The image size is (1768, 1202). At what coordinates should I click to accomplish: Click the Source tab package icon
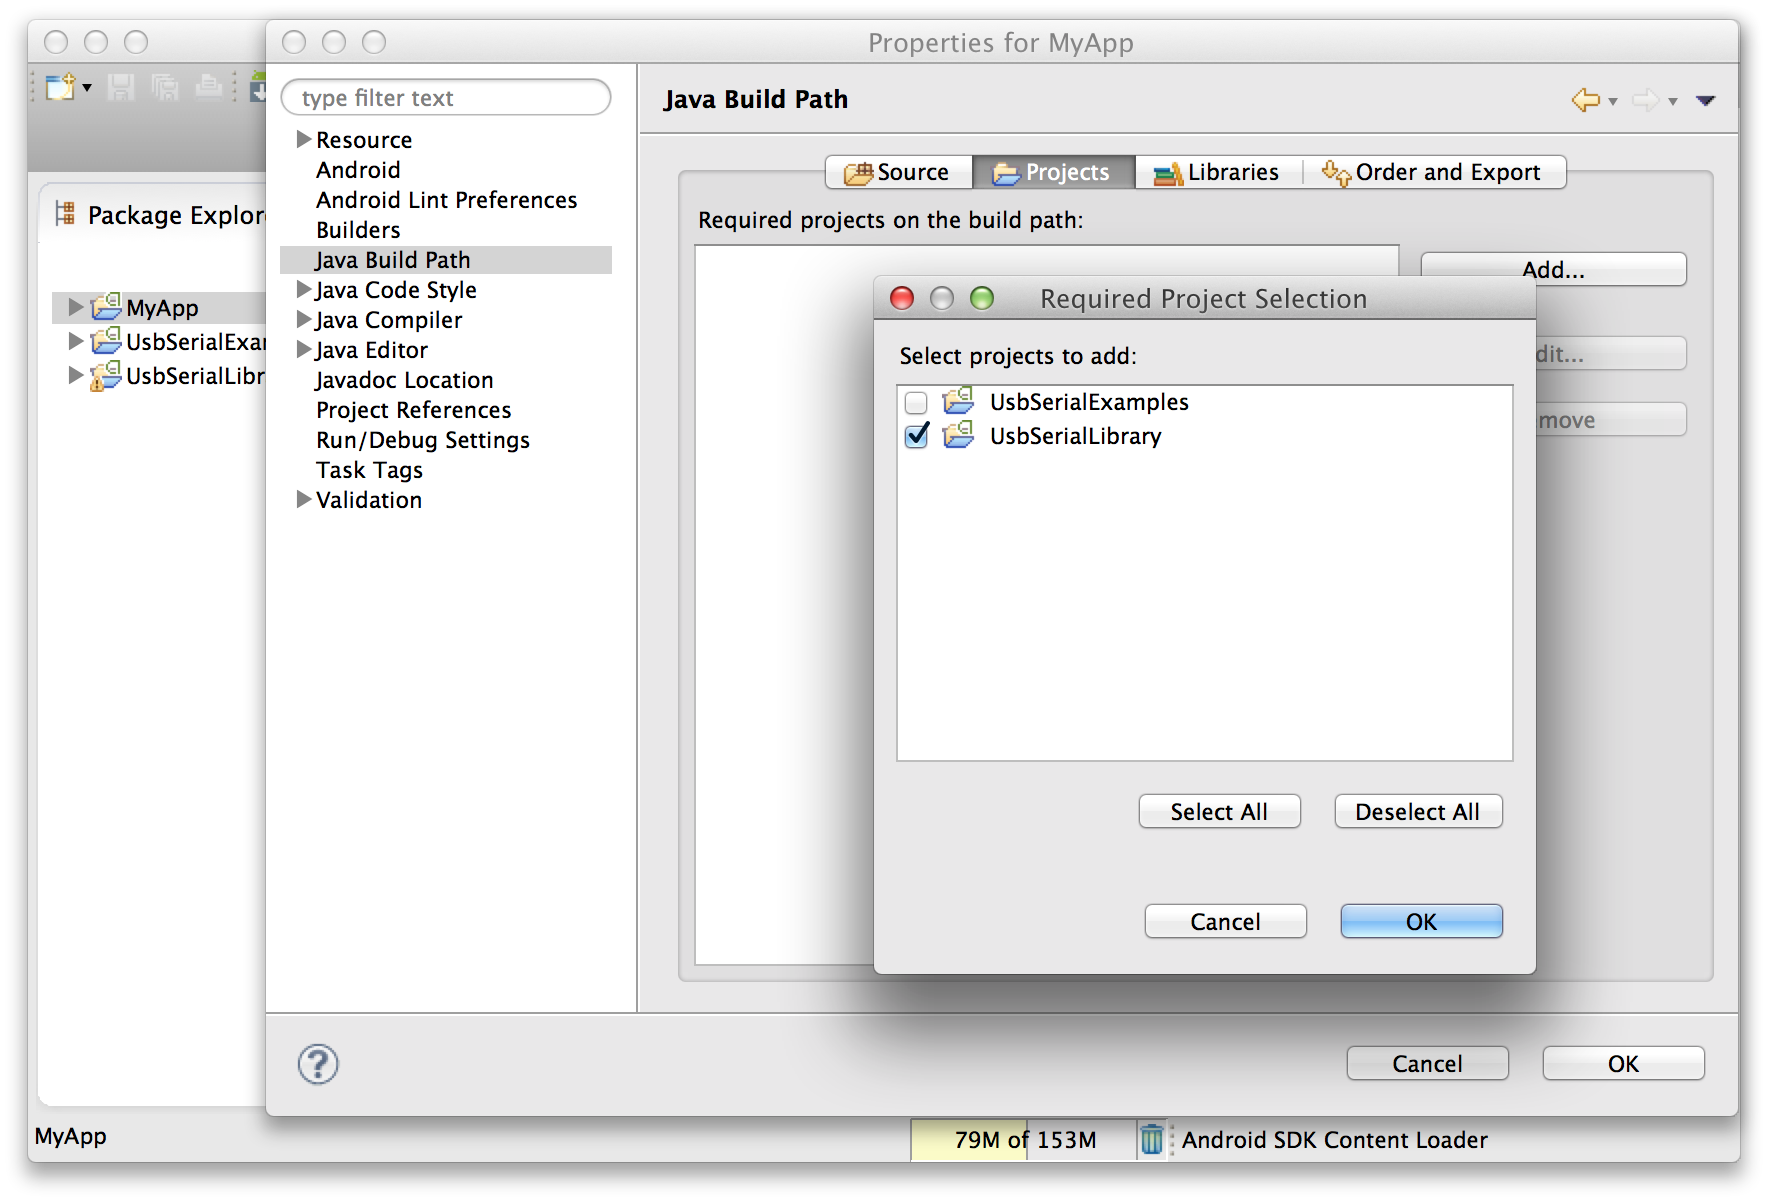[858, 173]
